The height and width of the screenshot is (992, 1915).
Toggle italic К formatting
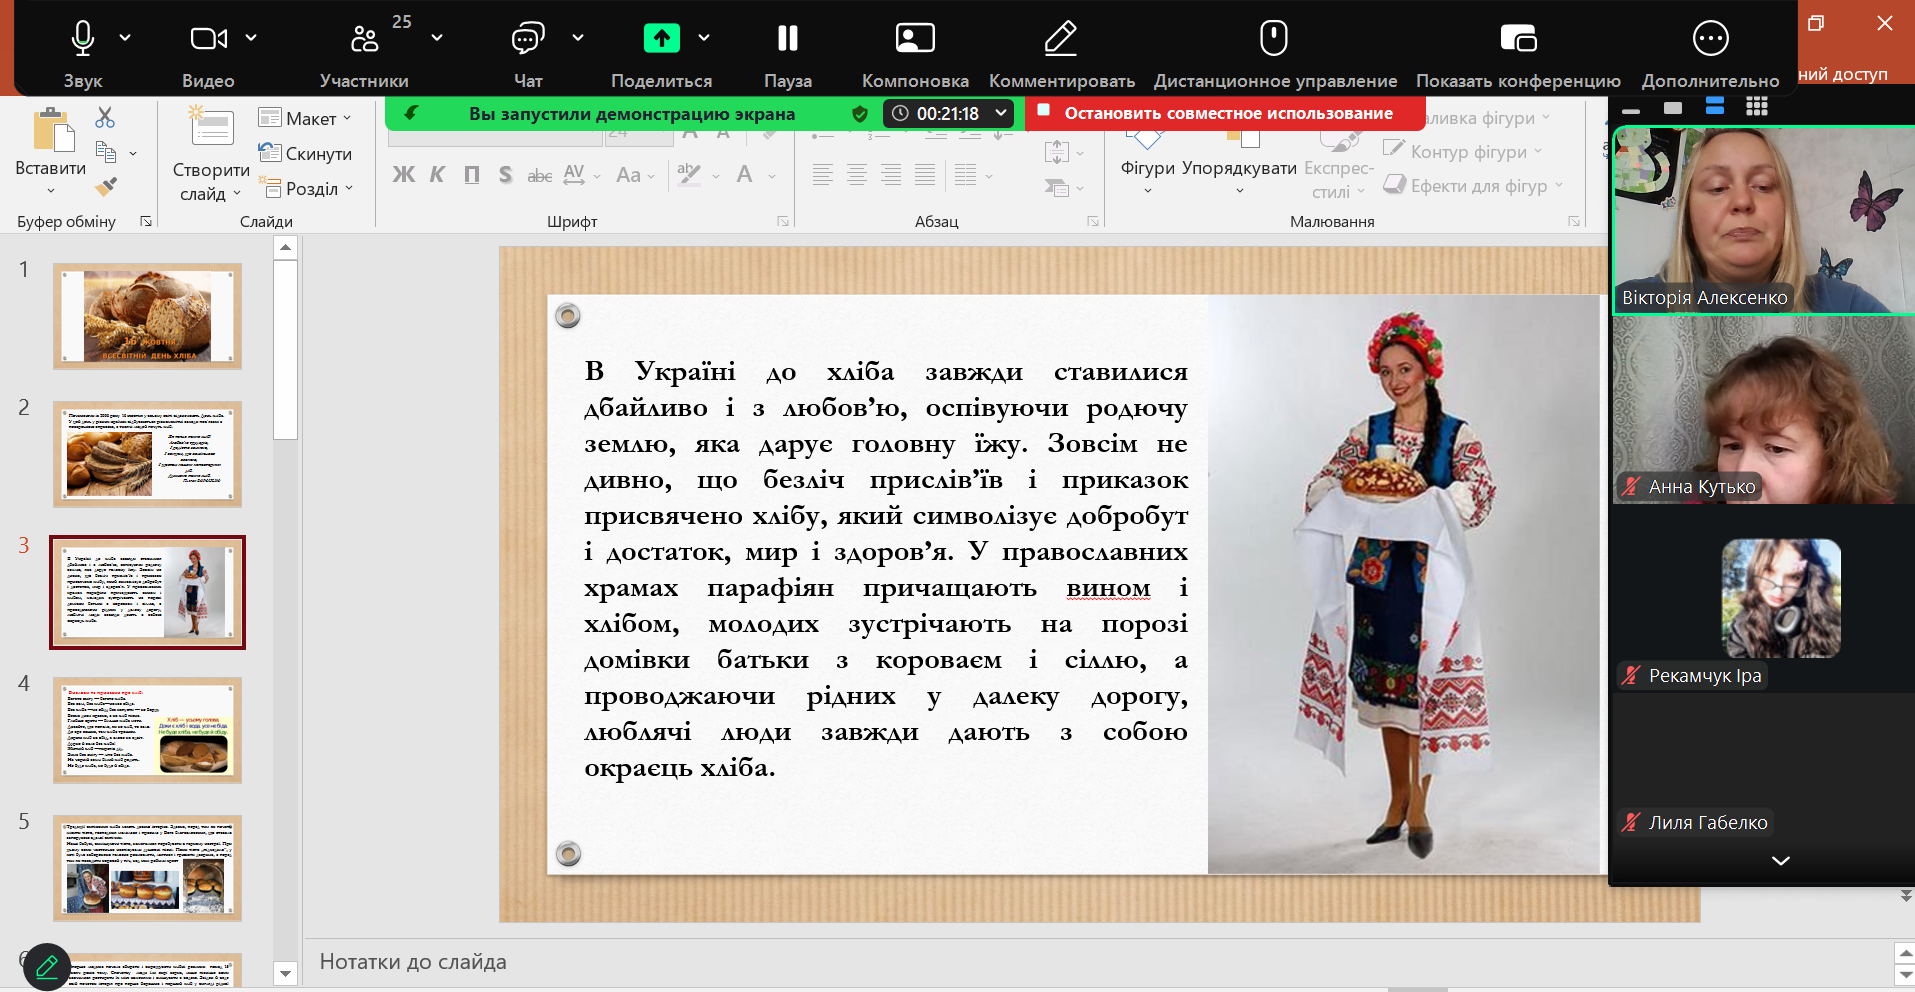coord(437,175)
